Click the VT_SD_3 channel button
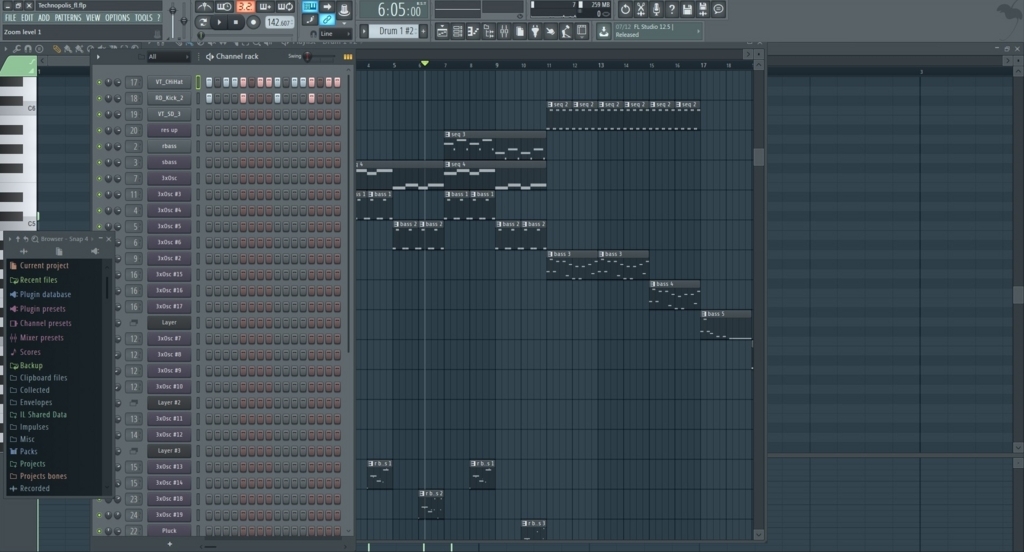1024x552 pixels. click(x=169, y=114)
